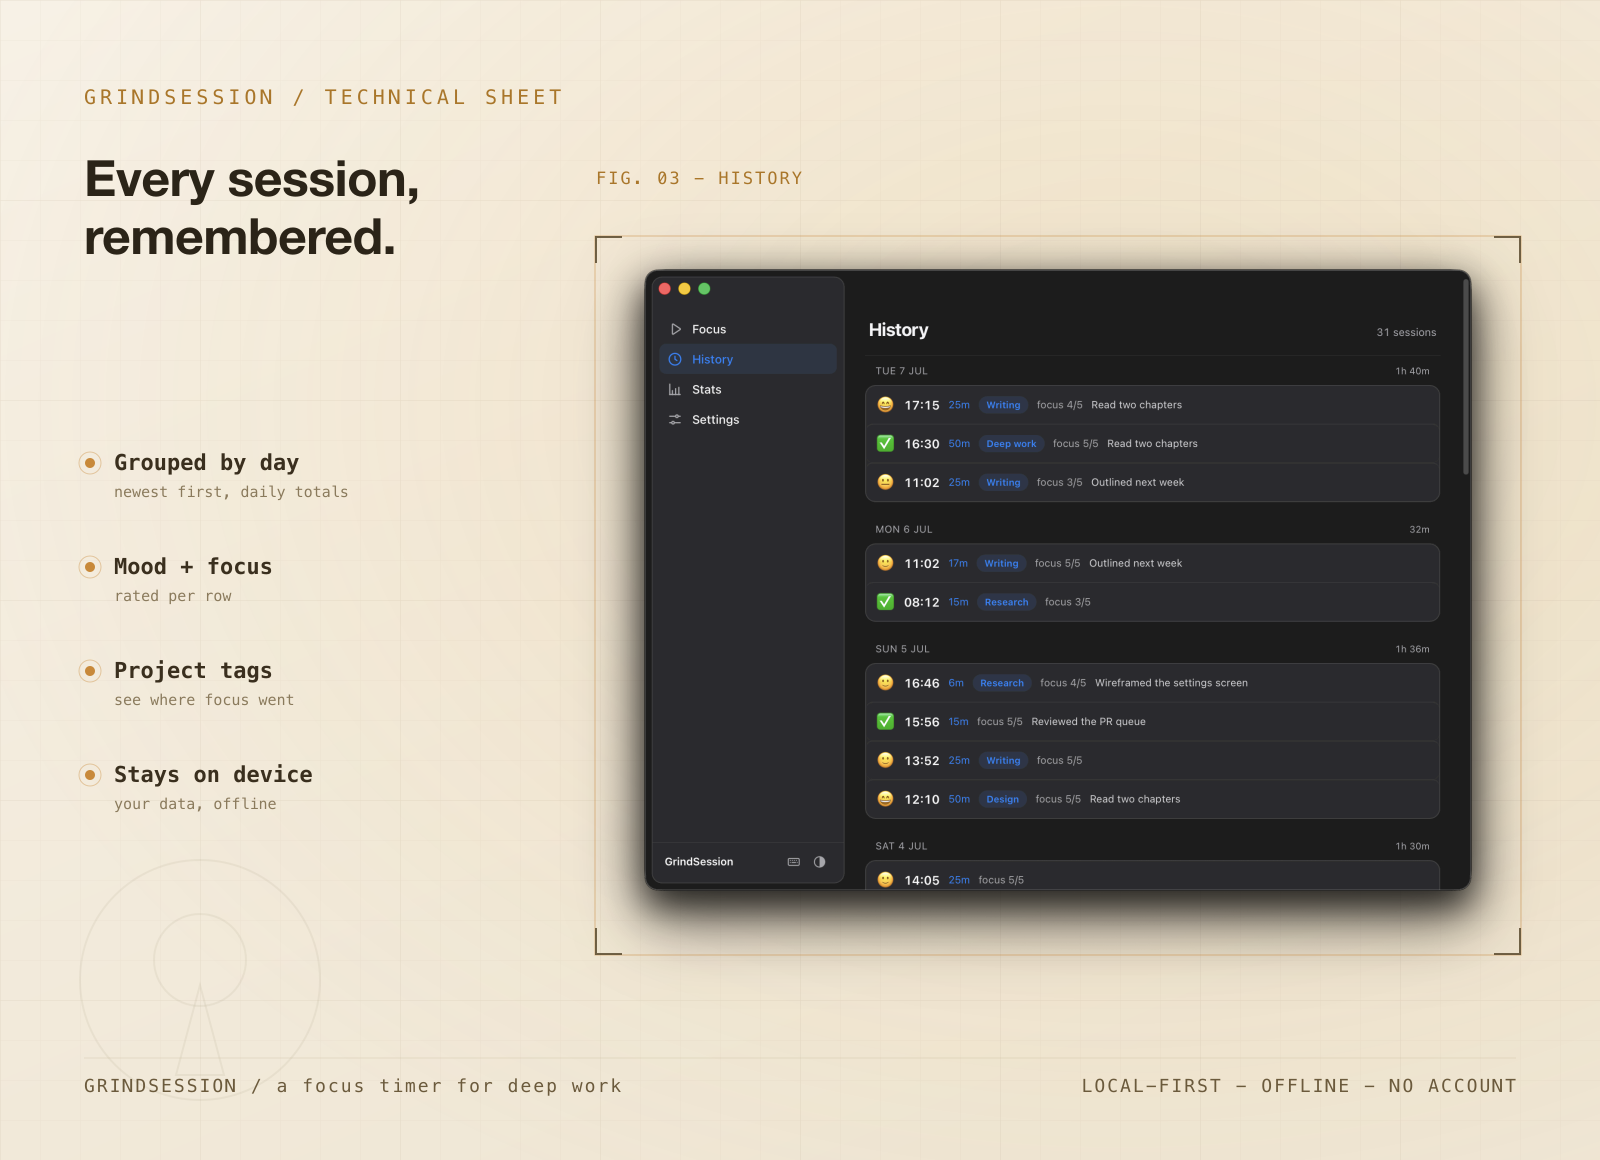Click green checkmark on the 08:12 session
This screenshot has width=1600, height=1160.
[885, 602]
